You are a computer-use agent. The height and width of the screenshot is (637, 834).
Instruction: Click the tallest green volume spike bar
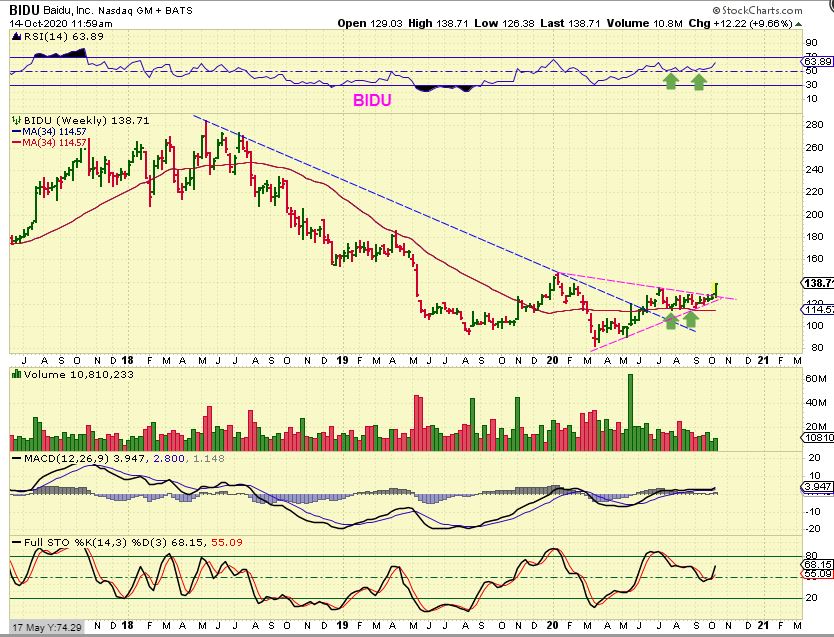click(x=630, y=411)
